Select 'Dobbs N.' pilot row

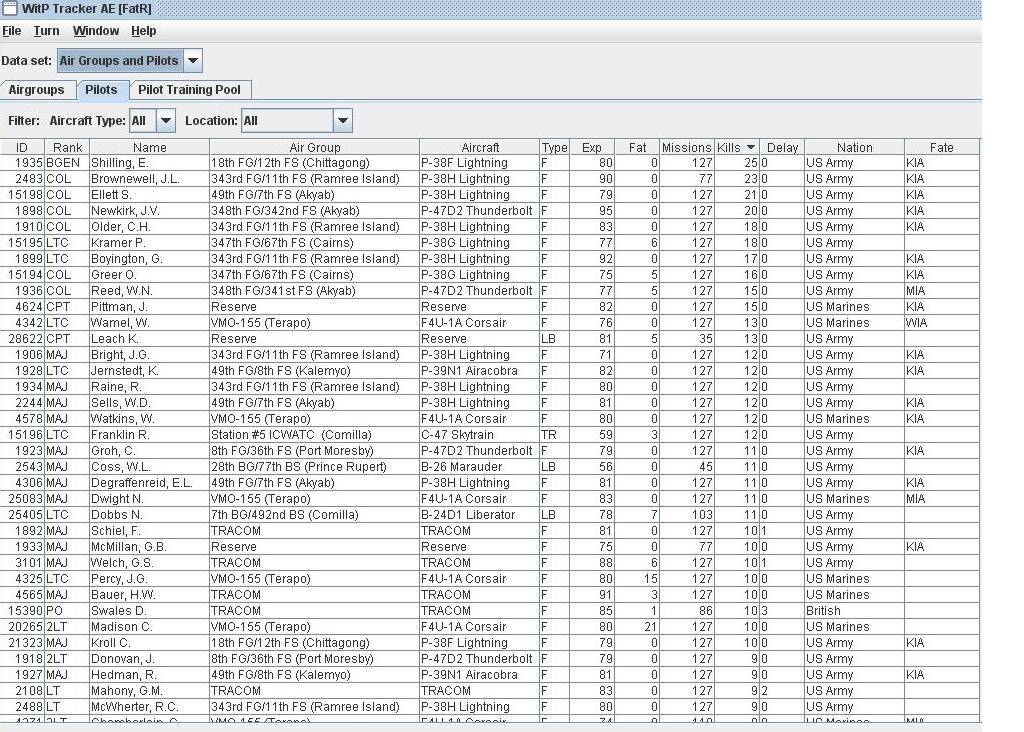pyautogui.click(x=490, y=515)
